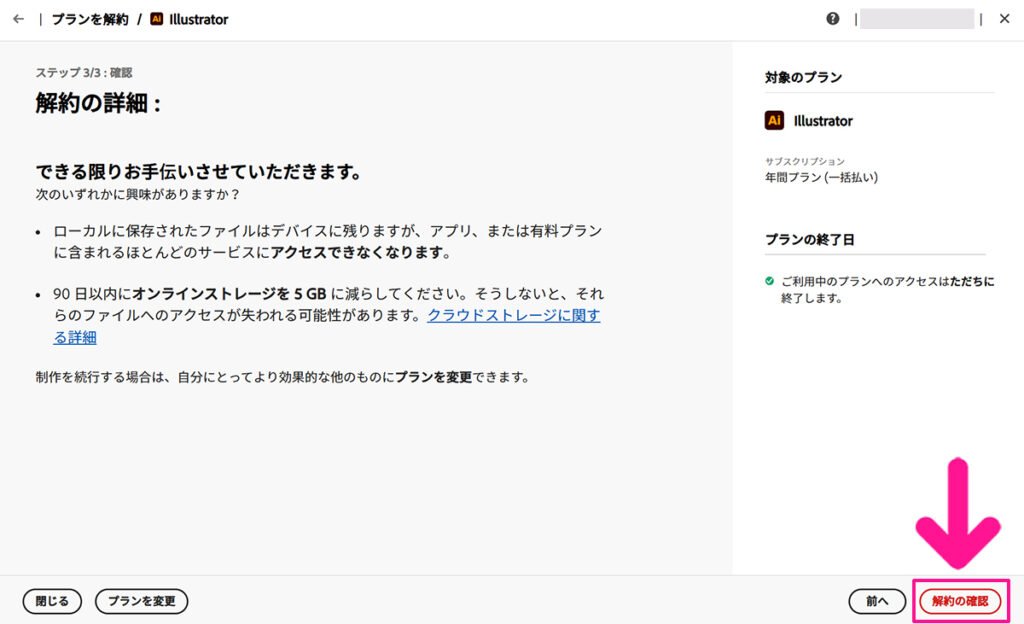
Task: Click the Illustrator icon in the breadcrumb
Action: [156, 19]
